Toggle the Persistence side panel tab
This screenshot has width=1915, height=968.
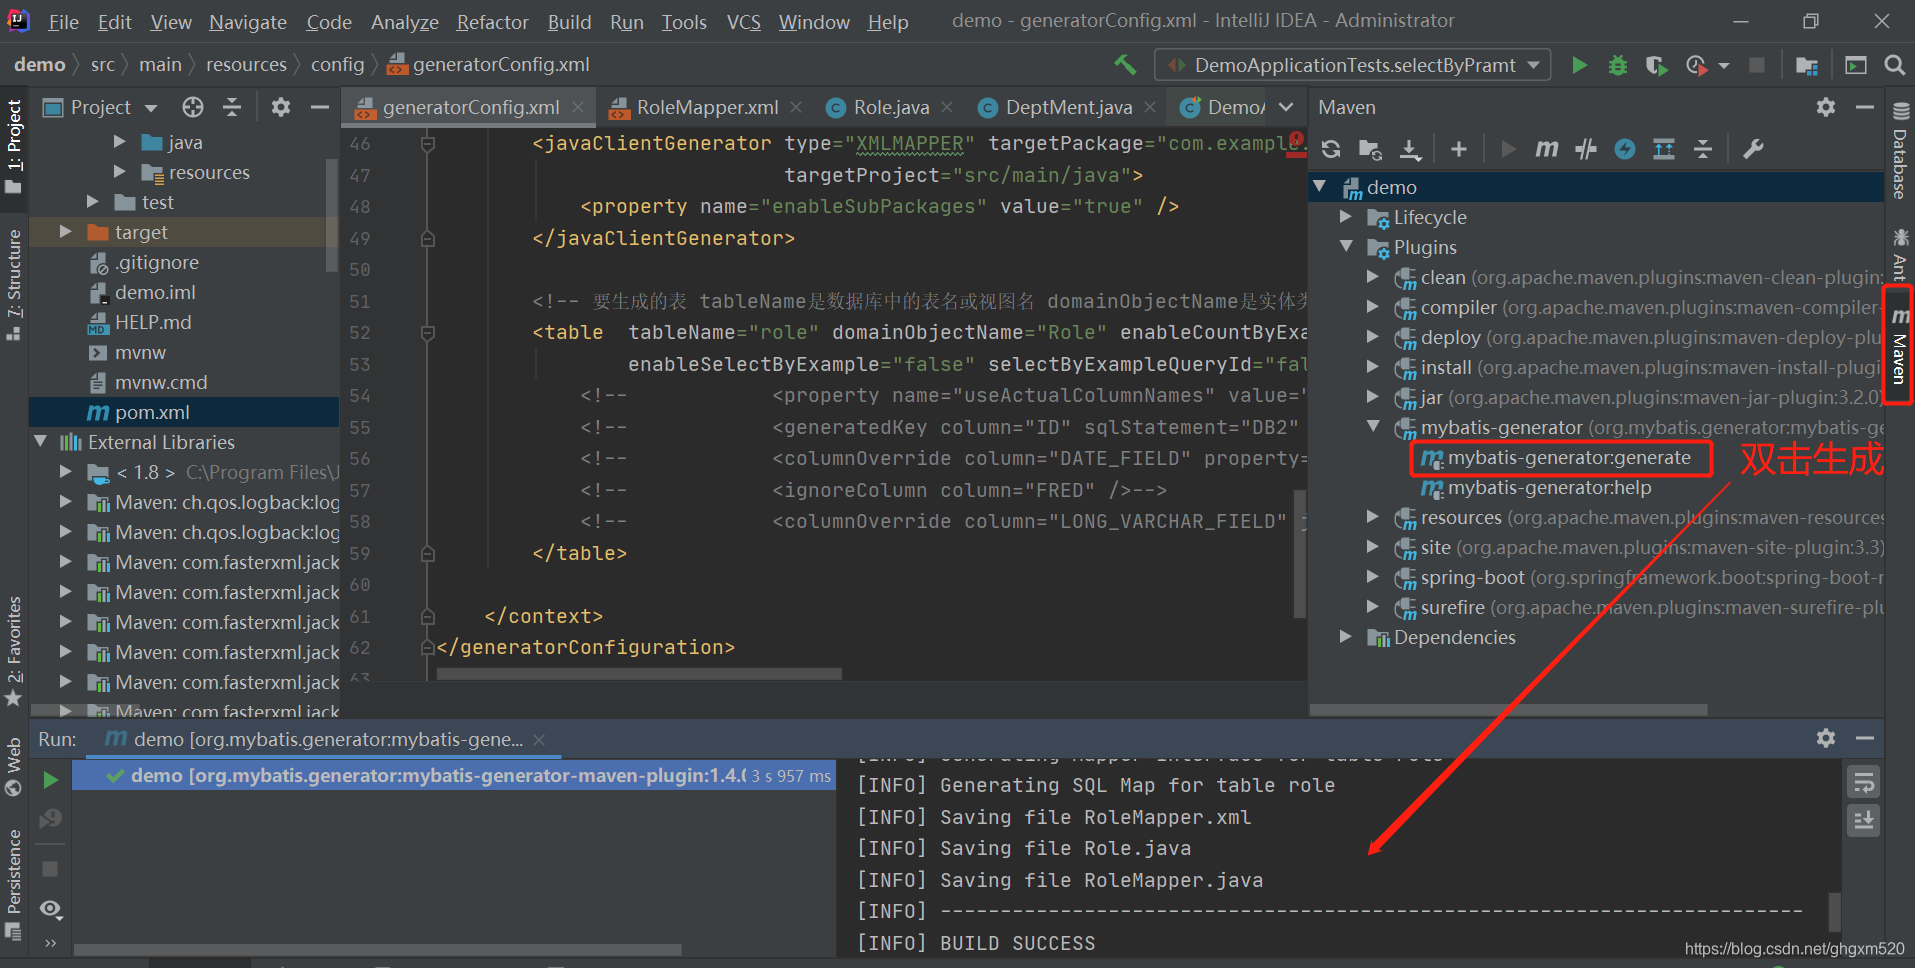pyautogui.click(x=14, y=885)
